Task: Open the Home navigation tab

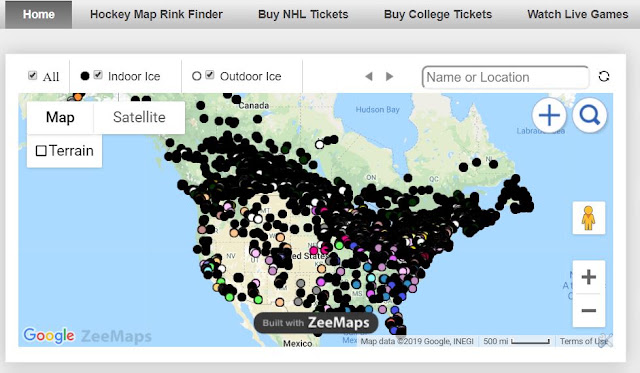Action: point(38,14)
